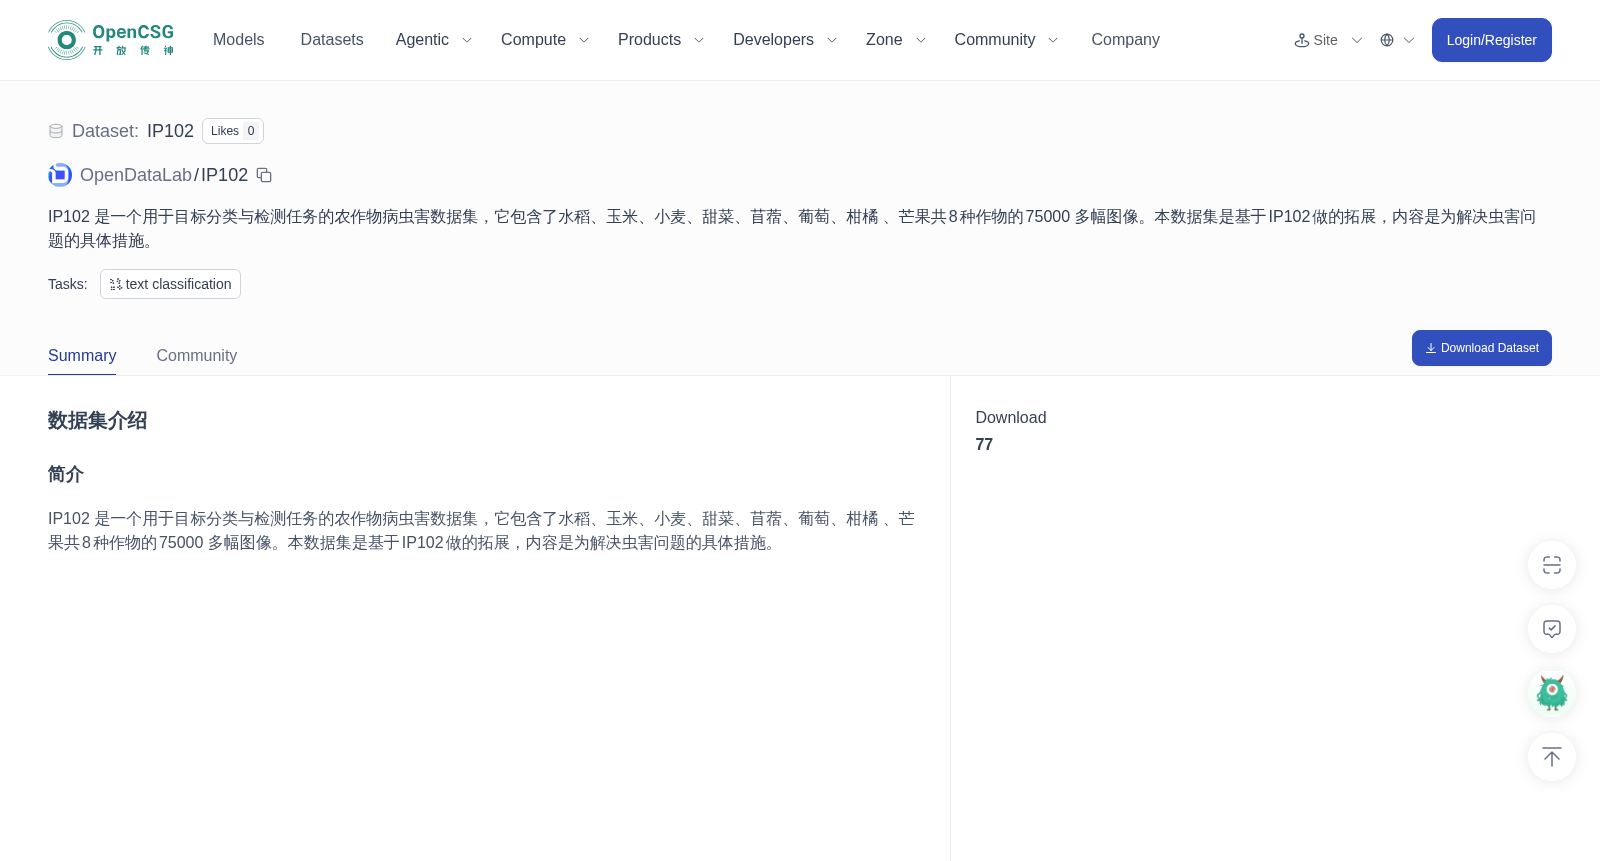This screenshot has width=1600, height=861.
Task: Expand the Compute menu
Action: pos(545,40)
